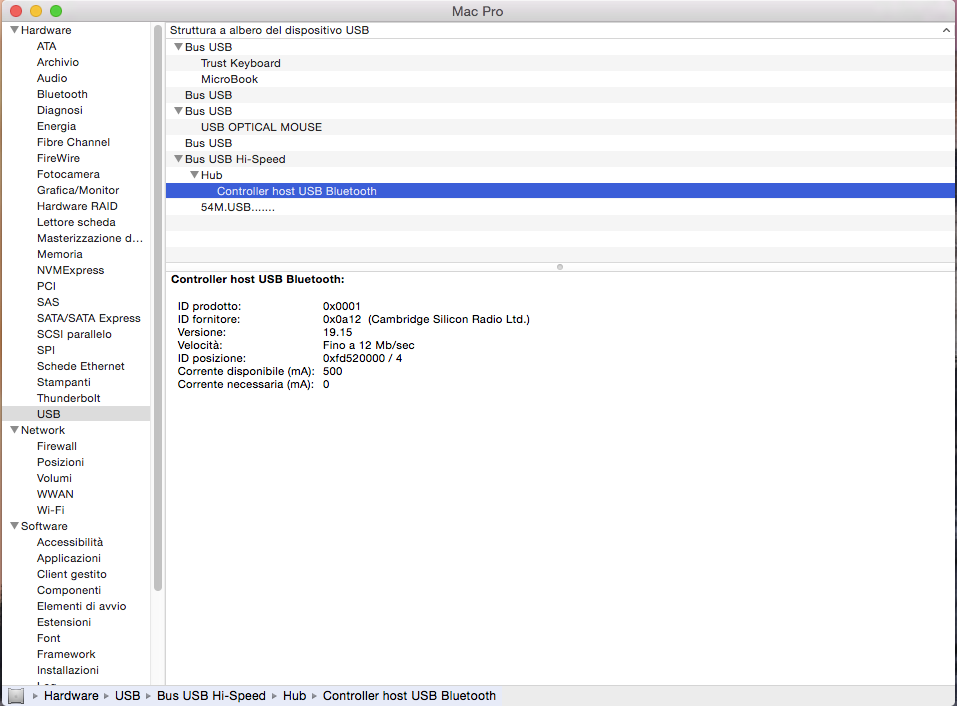
Task: Open Installazioni under Software
Action: (68, 670)
